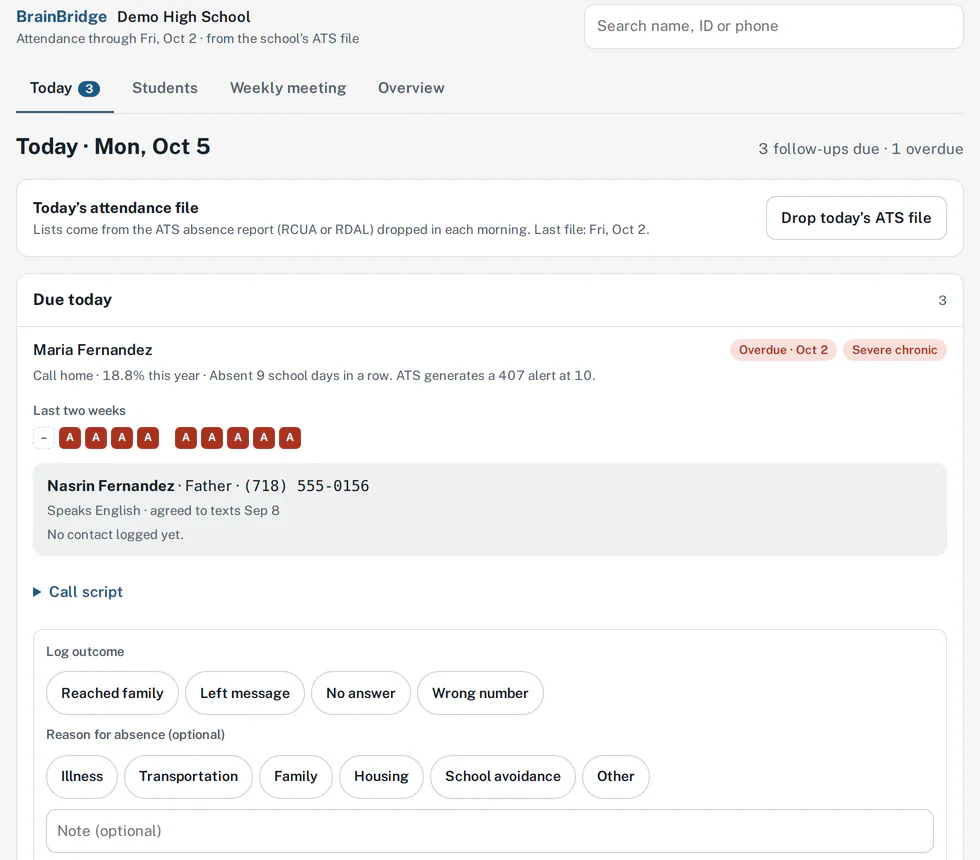Image resolution: width=980 pixels, height=860 pixels.
Task: Select Left message outcome
Action: [x=244, y=693]
